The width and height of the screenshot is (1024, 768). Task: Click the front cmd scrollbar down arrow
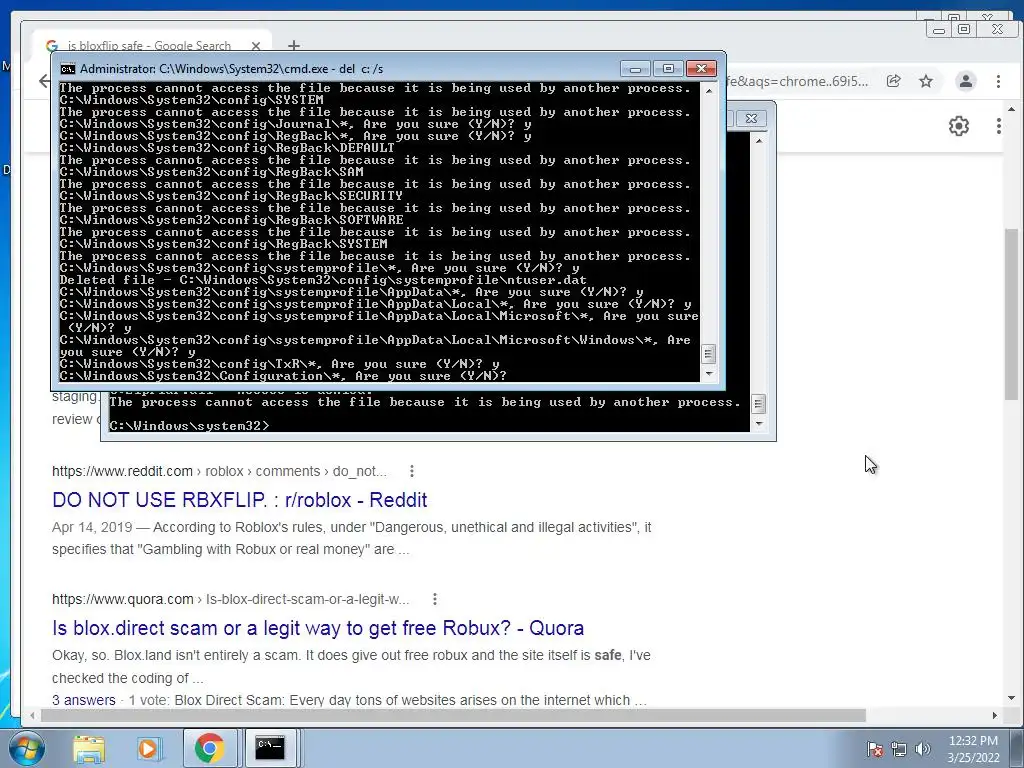click(x=709, y=375)
